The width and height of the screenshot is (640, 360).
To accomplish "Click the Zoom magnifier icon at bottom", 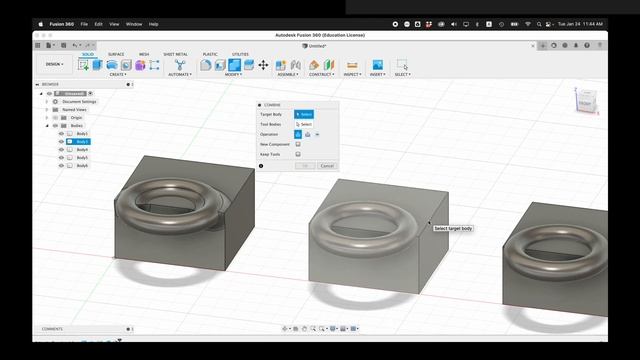I will coord(313,329).
